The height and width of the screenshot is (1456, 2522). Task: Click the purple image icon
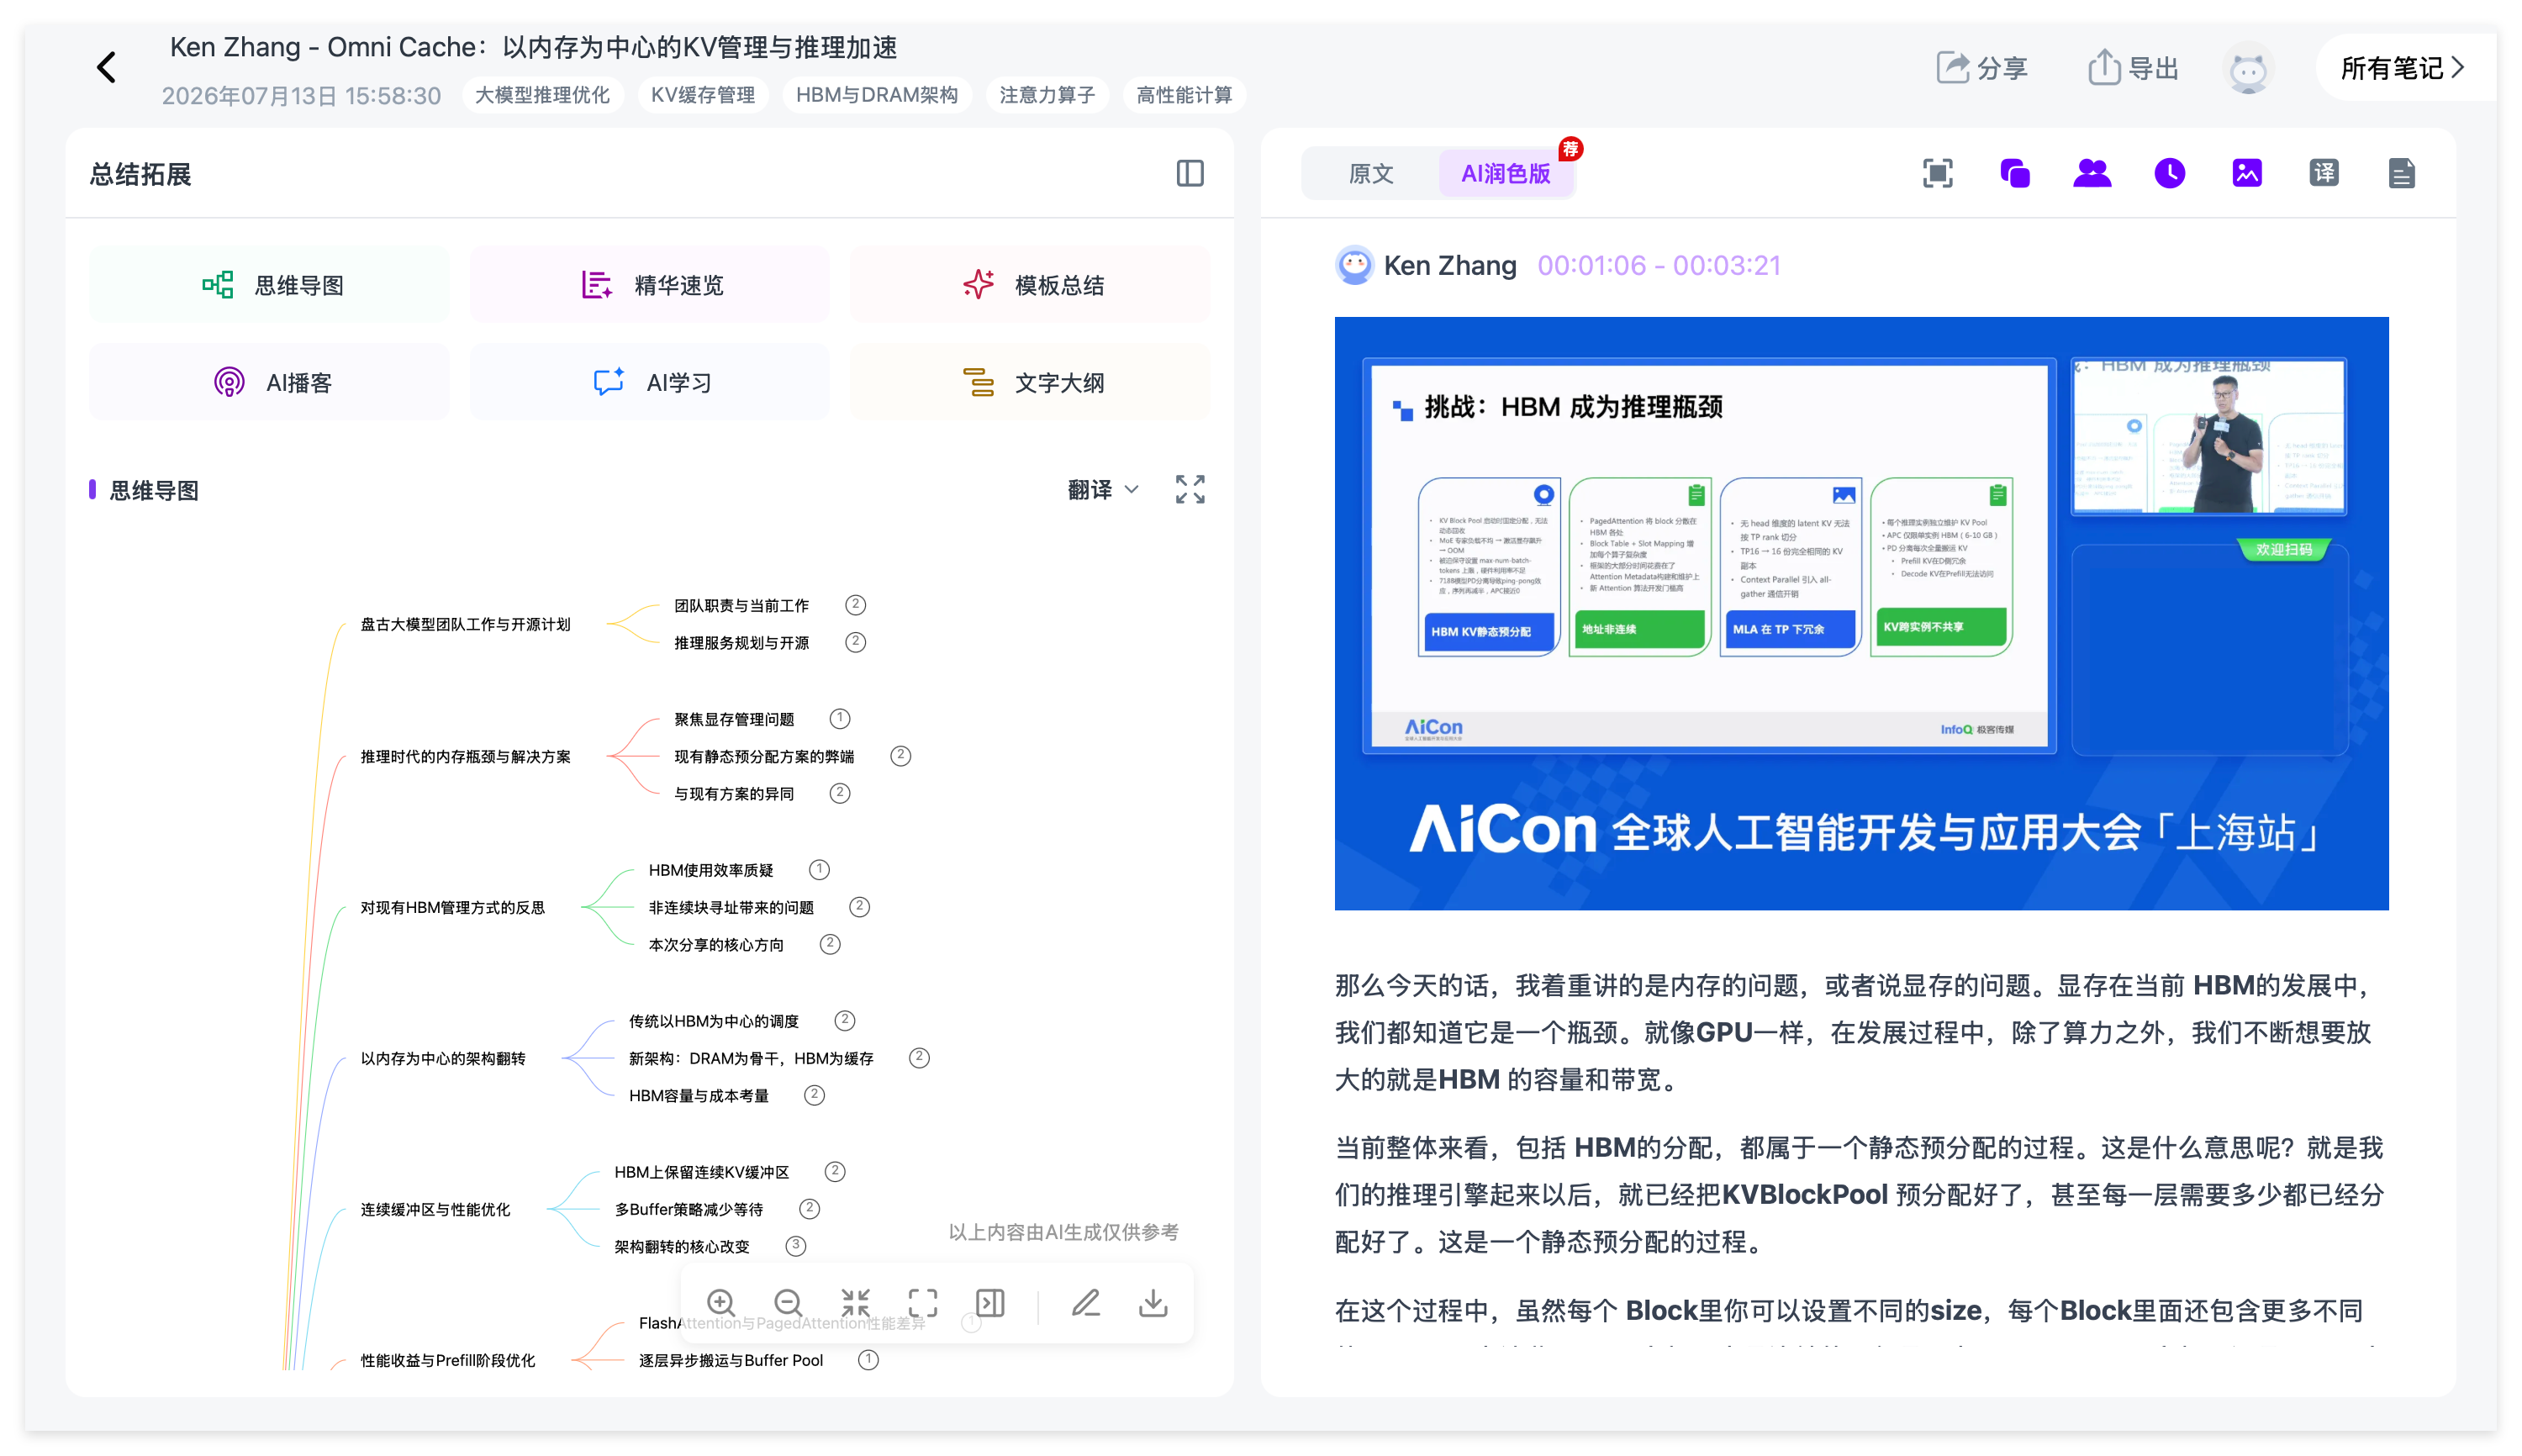click(x=2246, y=174)
